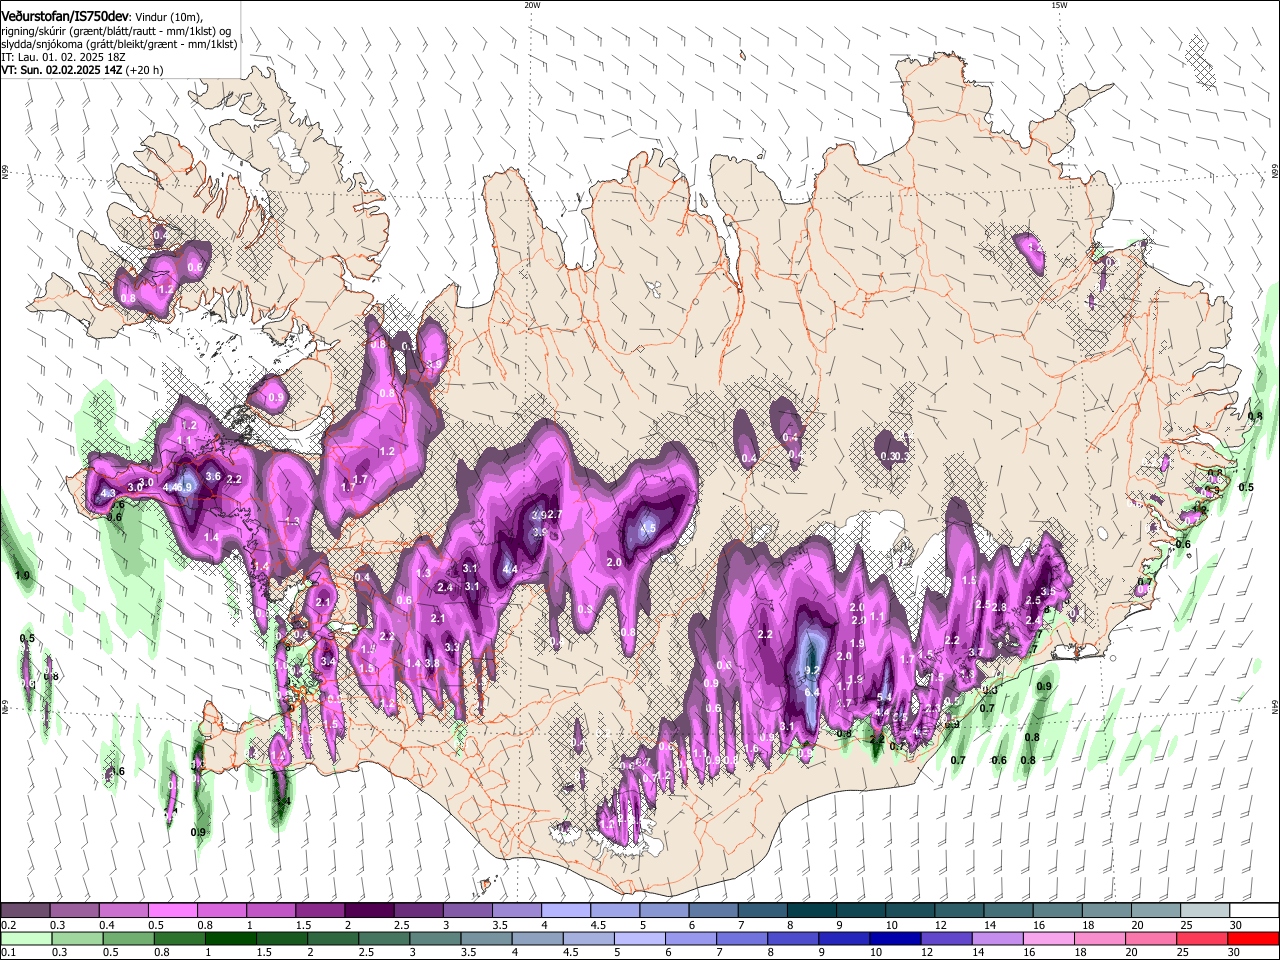Click the 'slydda/snjókoma' legend description line
The image size is (1280, 960).
119,43
